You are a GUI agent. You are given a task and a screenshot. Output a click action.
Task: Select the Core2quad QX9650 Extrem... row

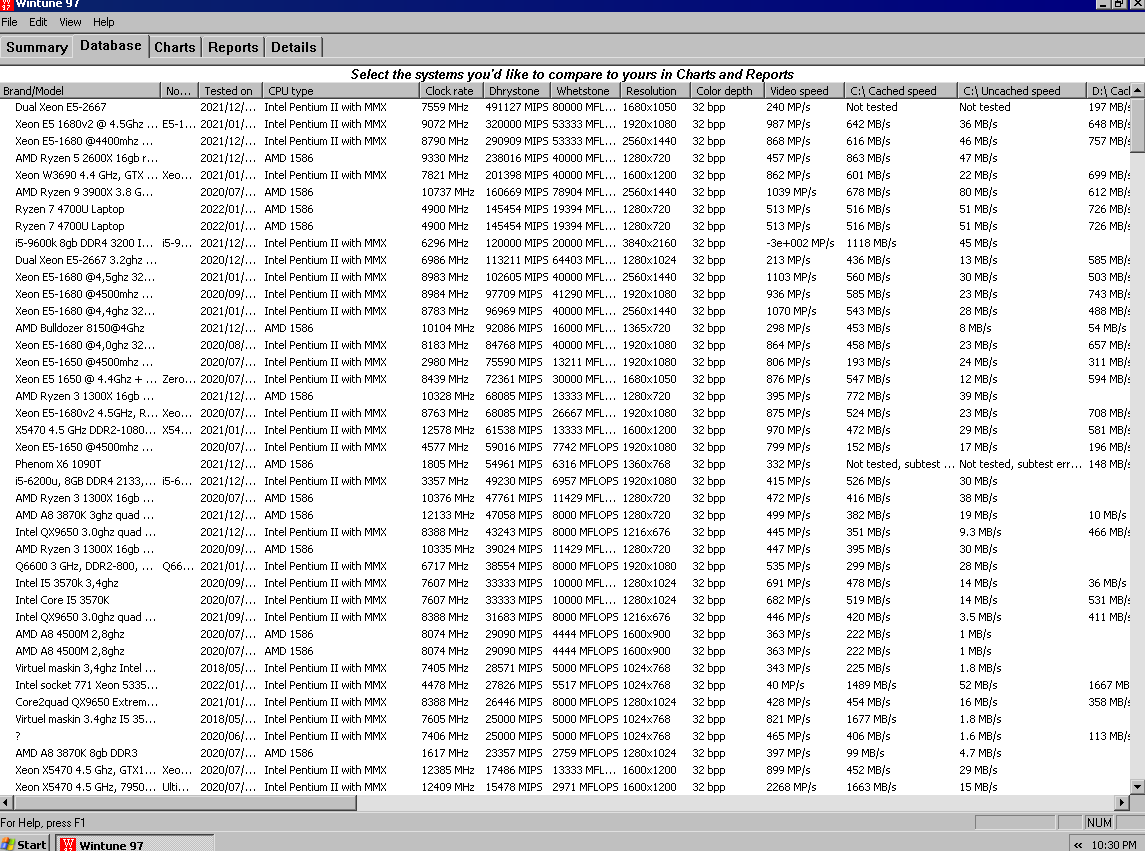point(565,702)
